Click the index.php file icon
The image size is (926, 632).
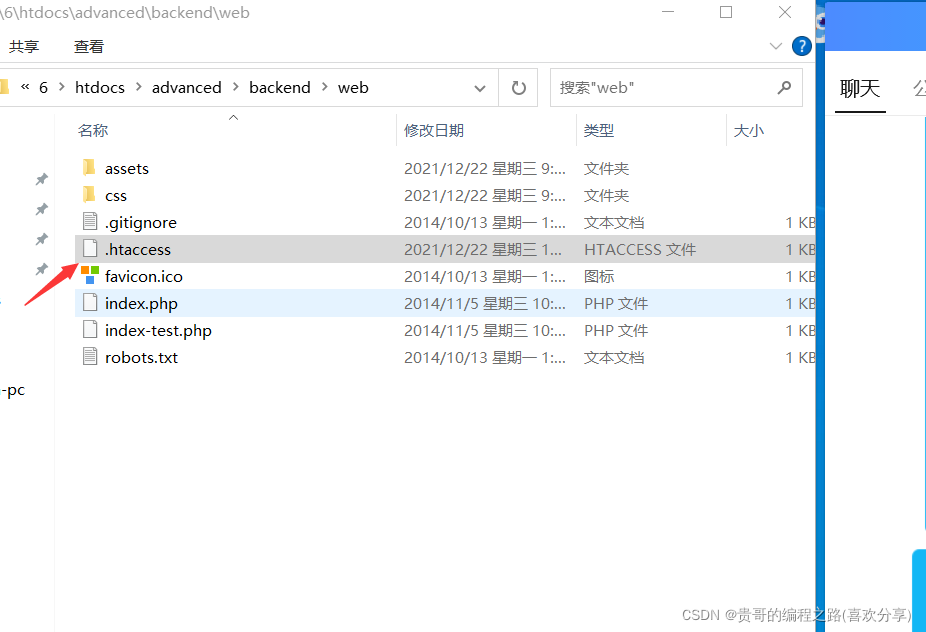(90, 302)
